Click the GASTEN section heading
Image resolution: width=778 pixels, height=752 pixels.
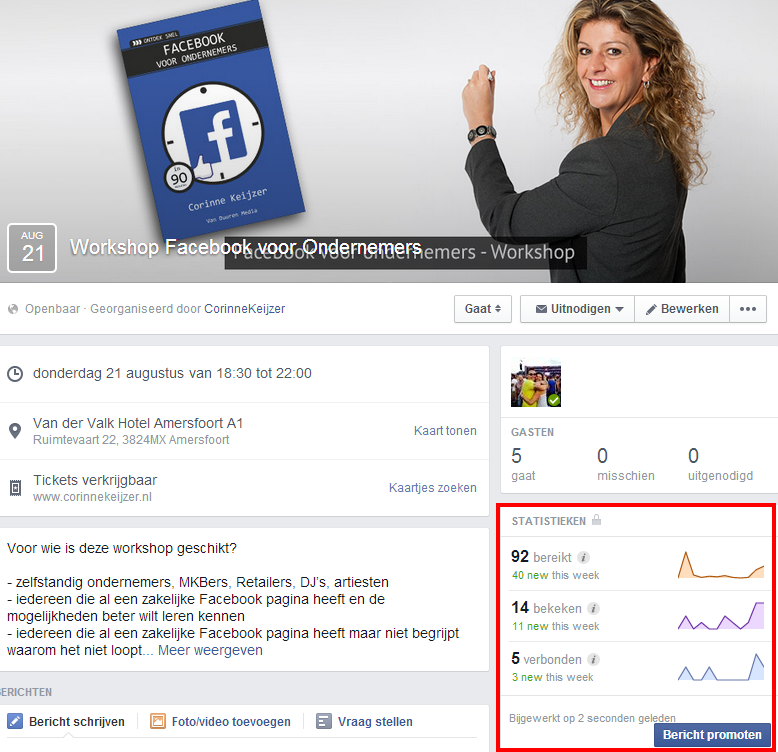[x=532, y=432]
